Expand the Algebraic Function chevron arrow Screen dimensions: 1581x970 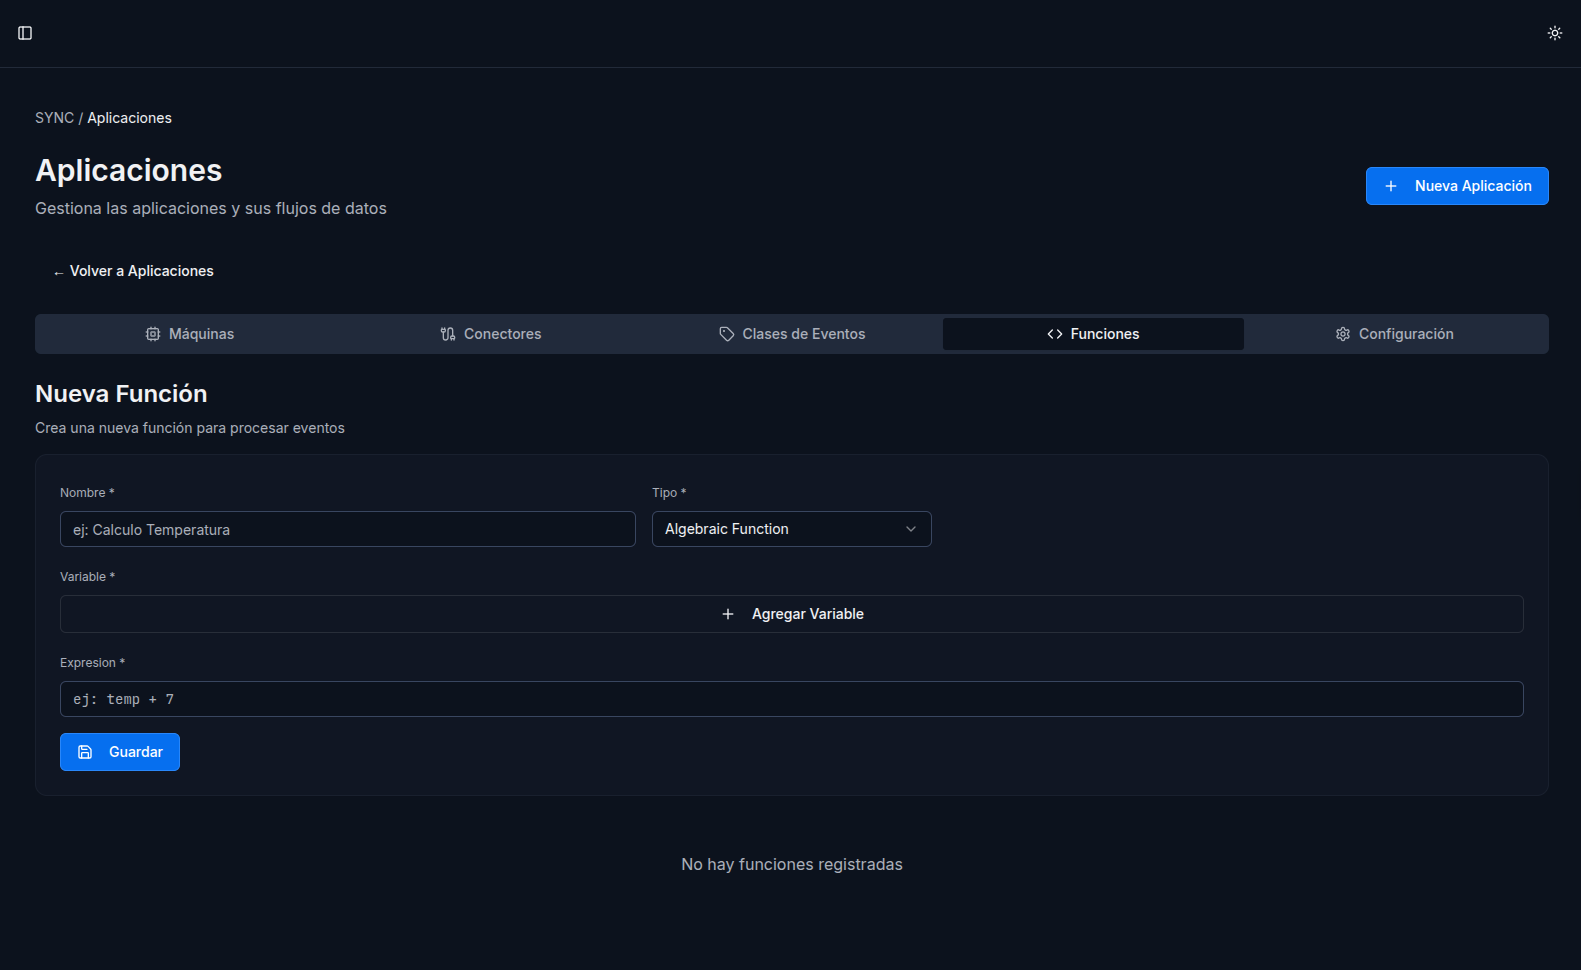910,529
